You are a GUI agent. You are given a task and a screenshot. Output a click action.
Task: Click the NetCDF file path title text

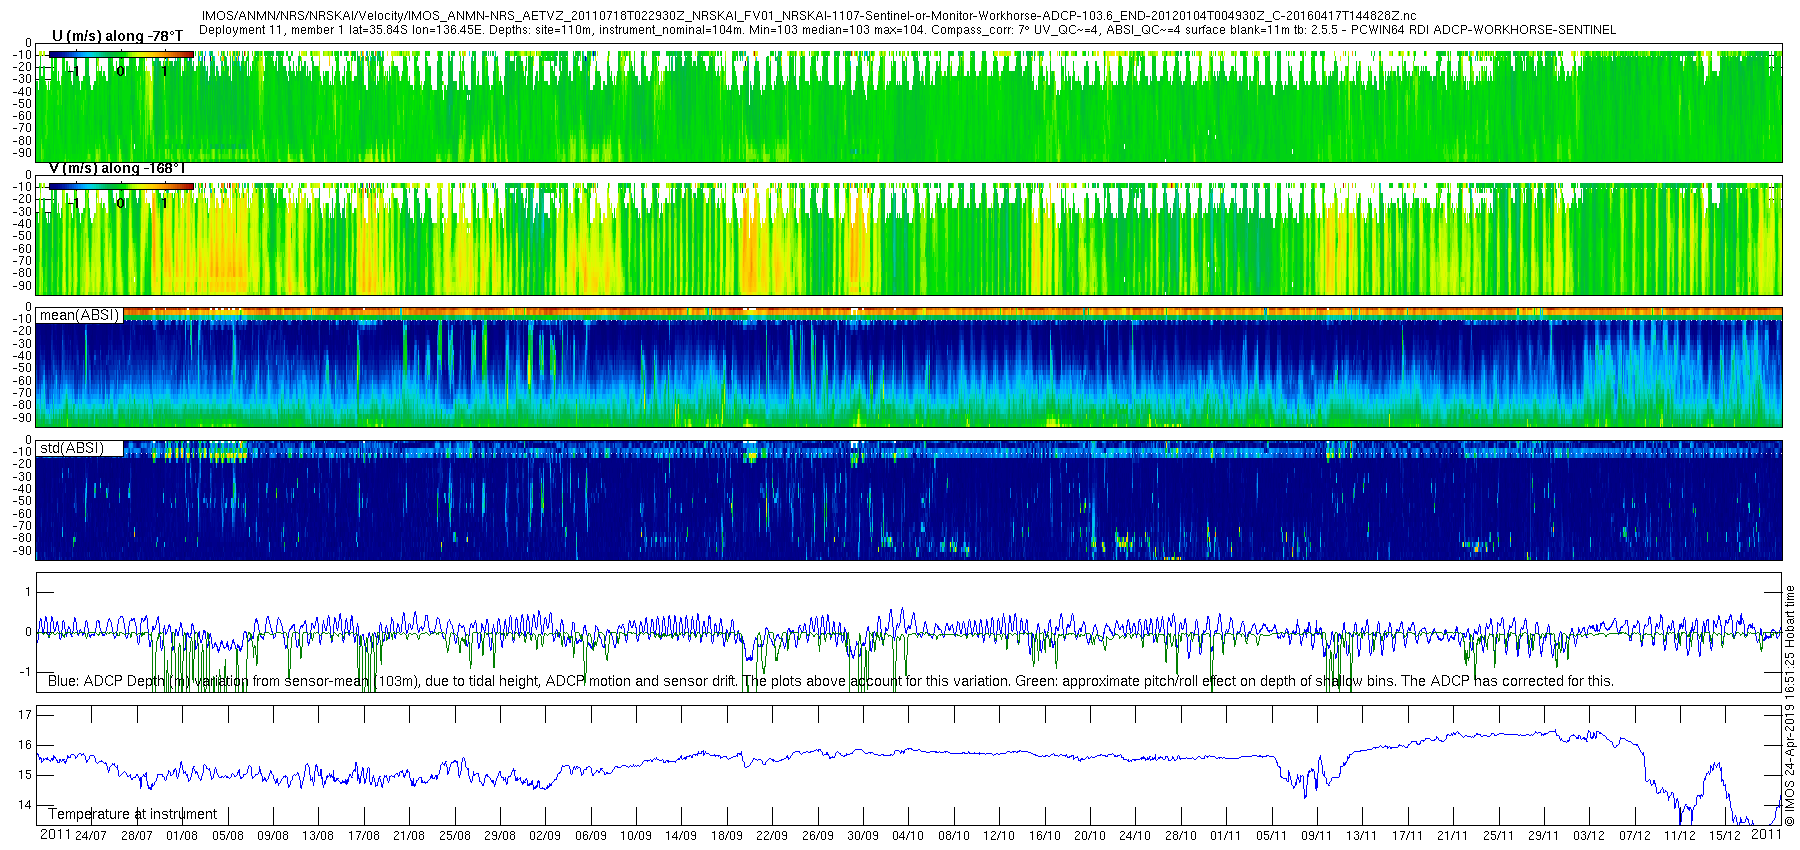(x=809, y=16)
